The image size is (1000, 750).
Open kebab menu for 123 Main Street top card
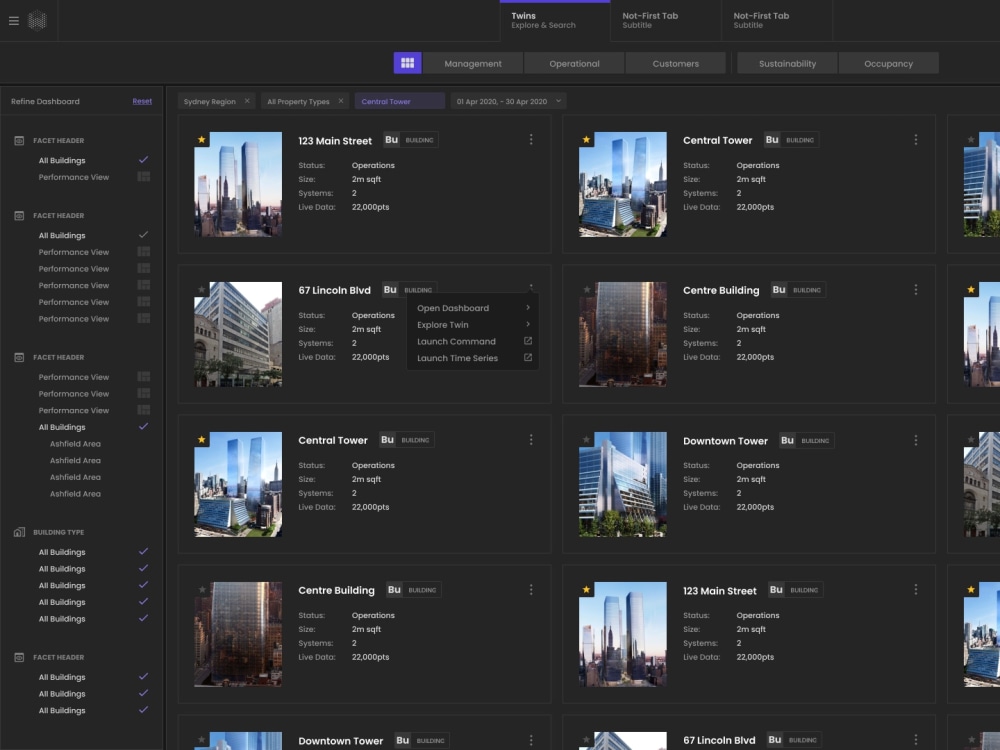pos(531,140)
